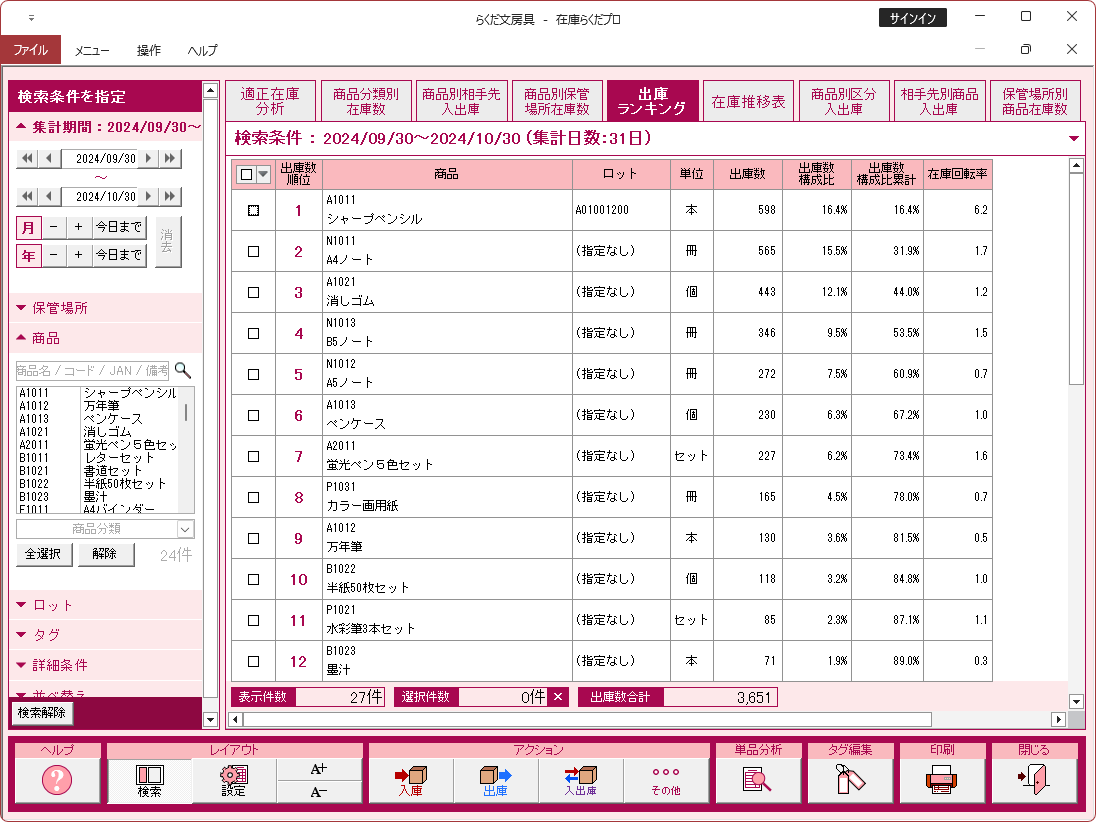1096x822 pixels.
Task: Click the product name search field
Action: (93, 370)
